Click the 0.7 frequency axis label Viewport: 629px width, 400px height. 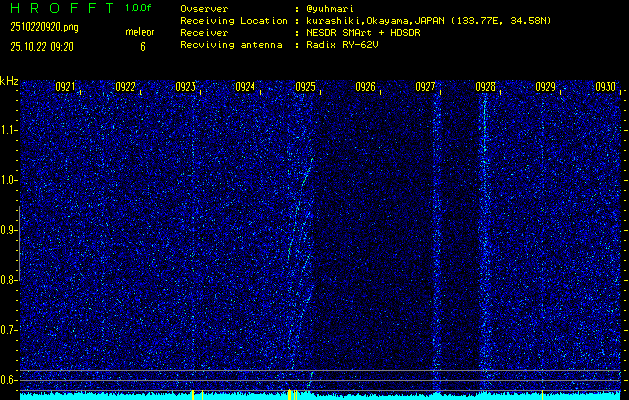click(x=7, y=330)
